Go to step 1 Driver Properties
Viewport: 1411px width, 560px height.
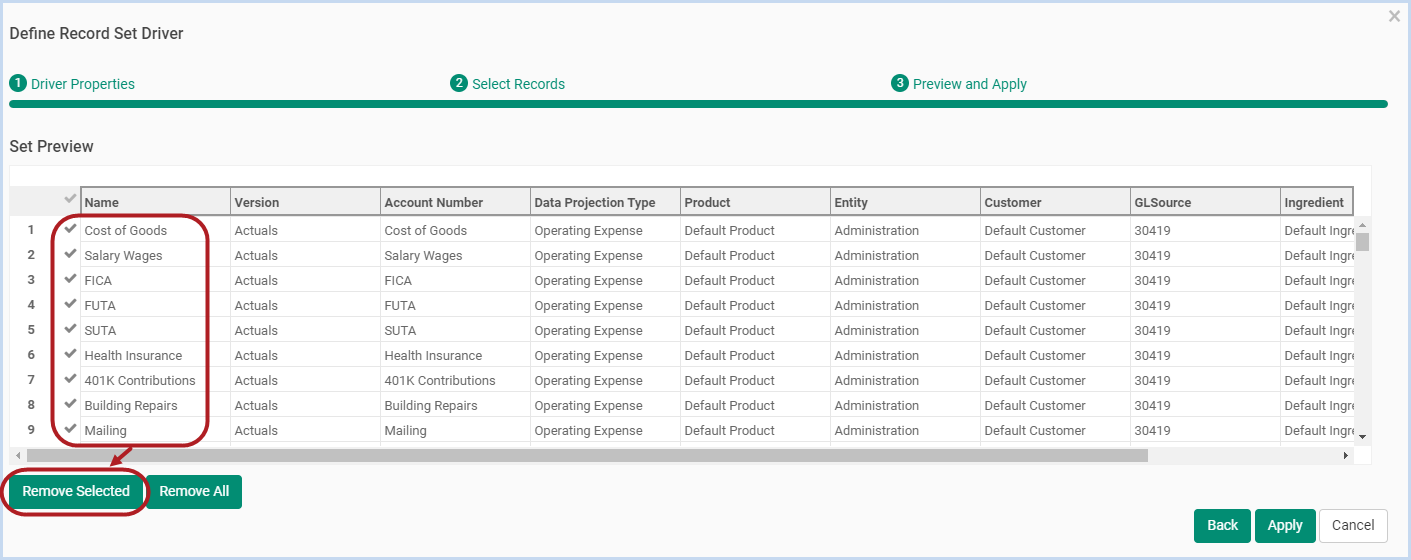pyautogui.click(x=72, y=84)
